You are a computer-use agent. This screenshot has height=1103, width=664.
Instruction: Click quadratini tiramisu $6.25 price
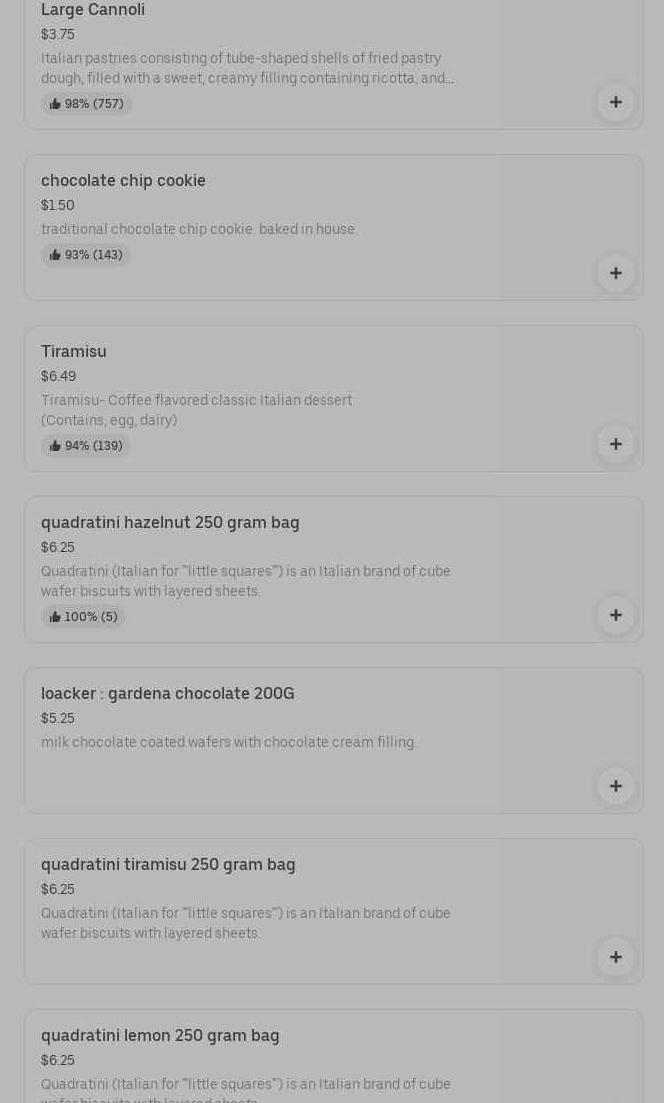(58, 890)
